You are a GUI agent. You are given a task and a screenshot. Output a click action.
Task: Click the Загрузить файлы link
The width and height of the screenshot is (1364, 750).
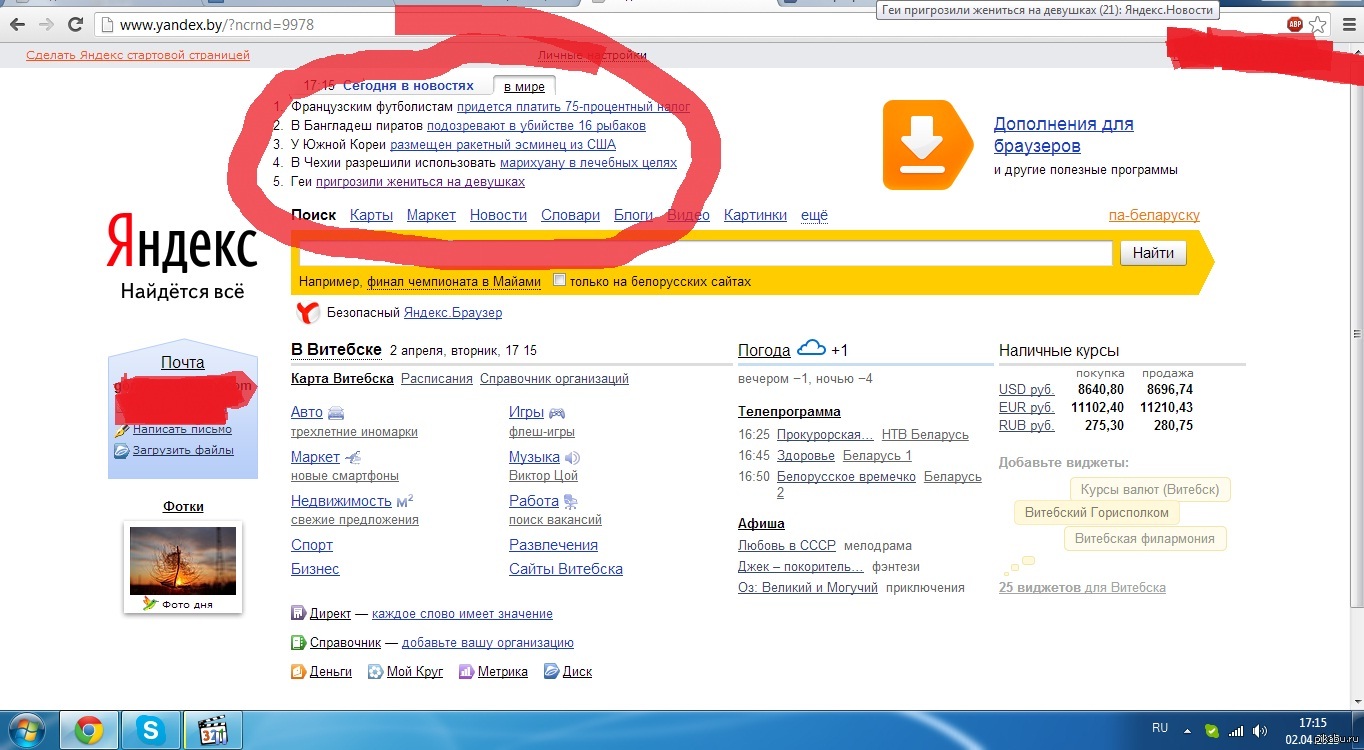pyautogui.click(x=183, y=450)
